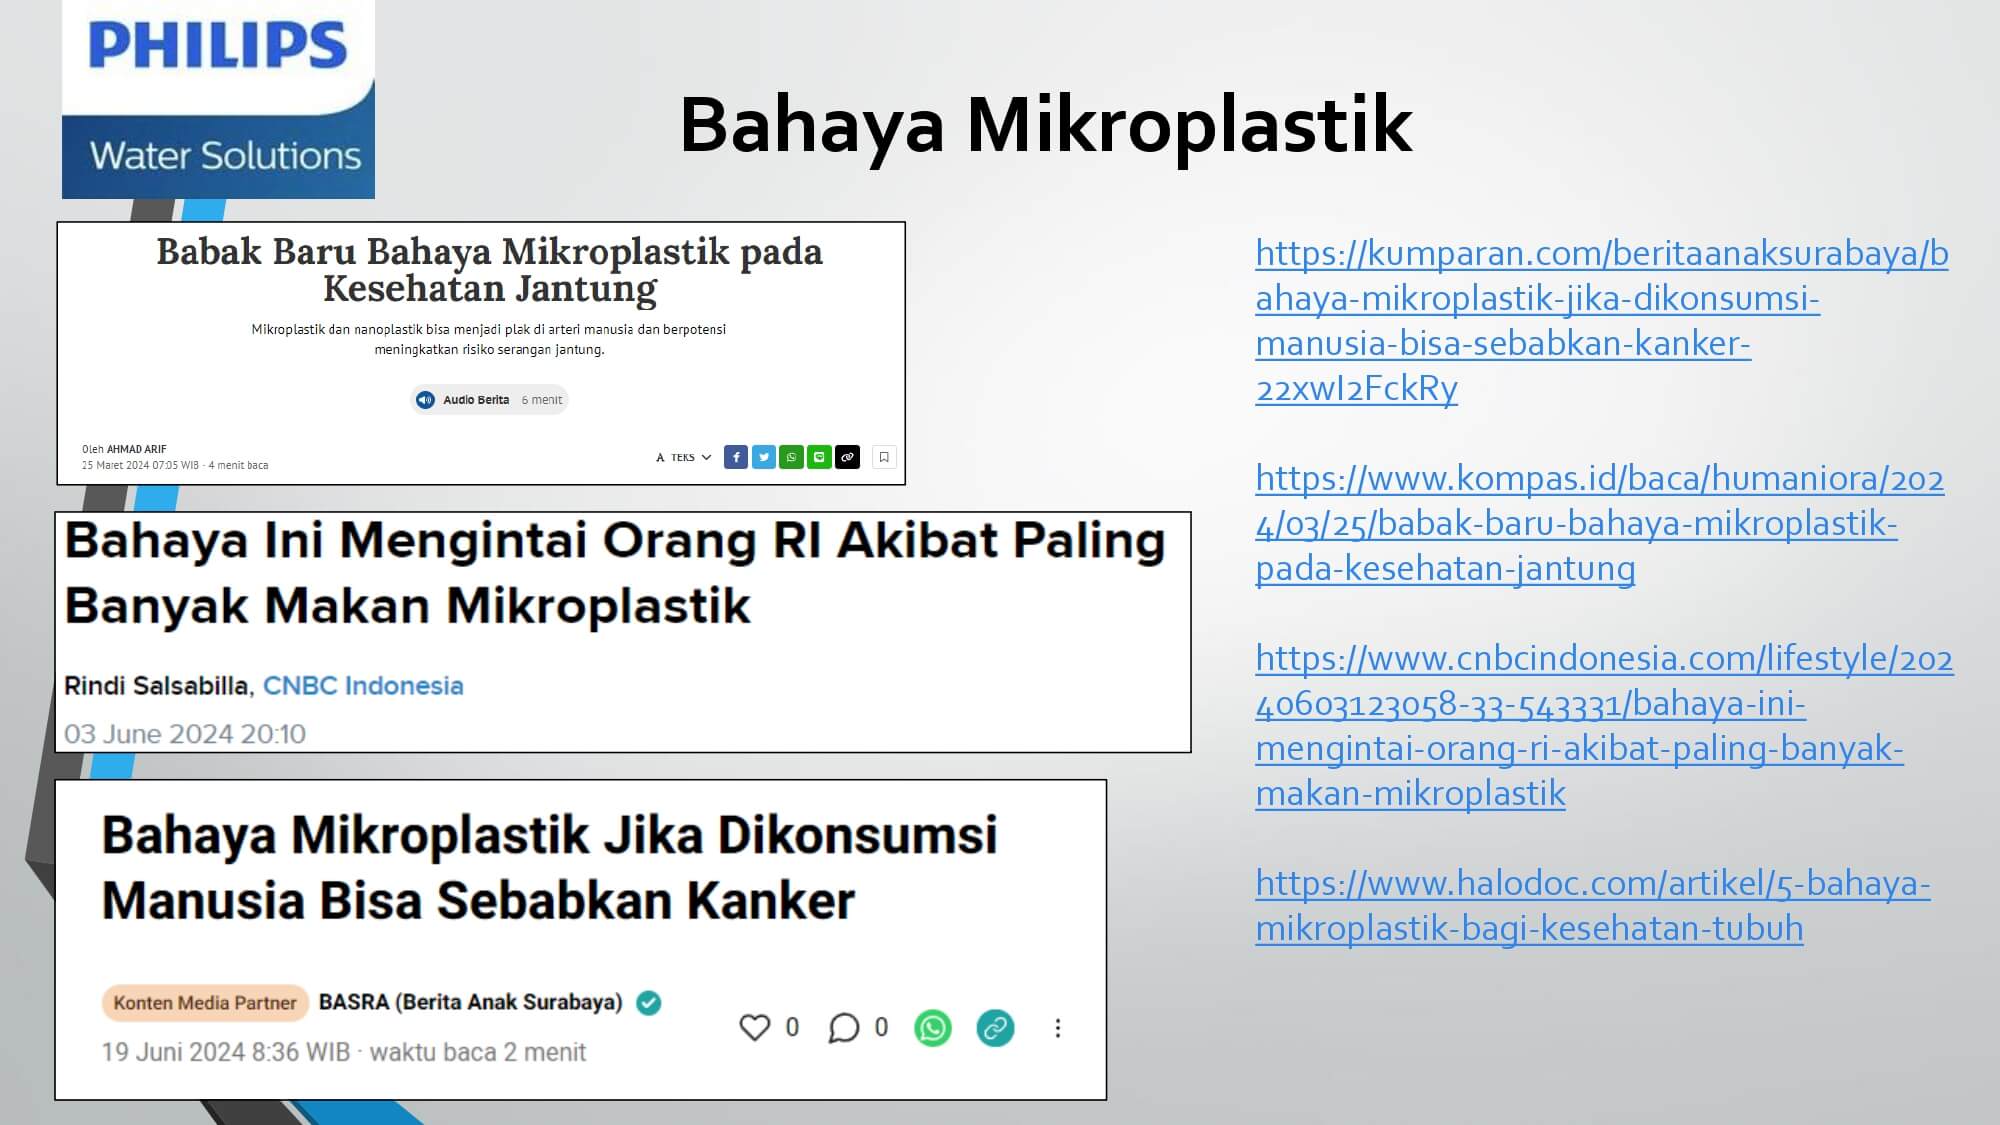
Task: Click the Twitter share icon
Action: click(764, 457)
